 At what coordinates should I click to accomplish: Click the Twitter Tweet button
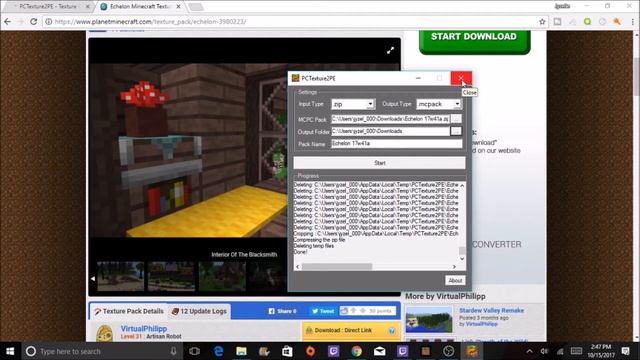coord(323,311)
